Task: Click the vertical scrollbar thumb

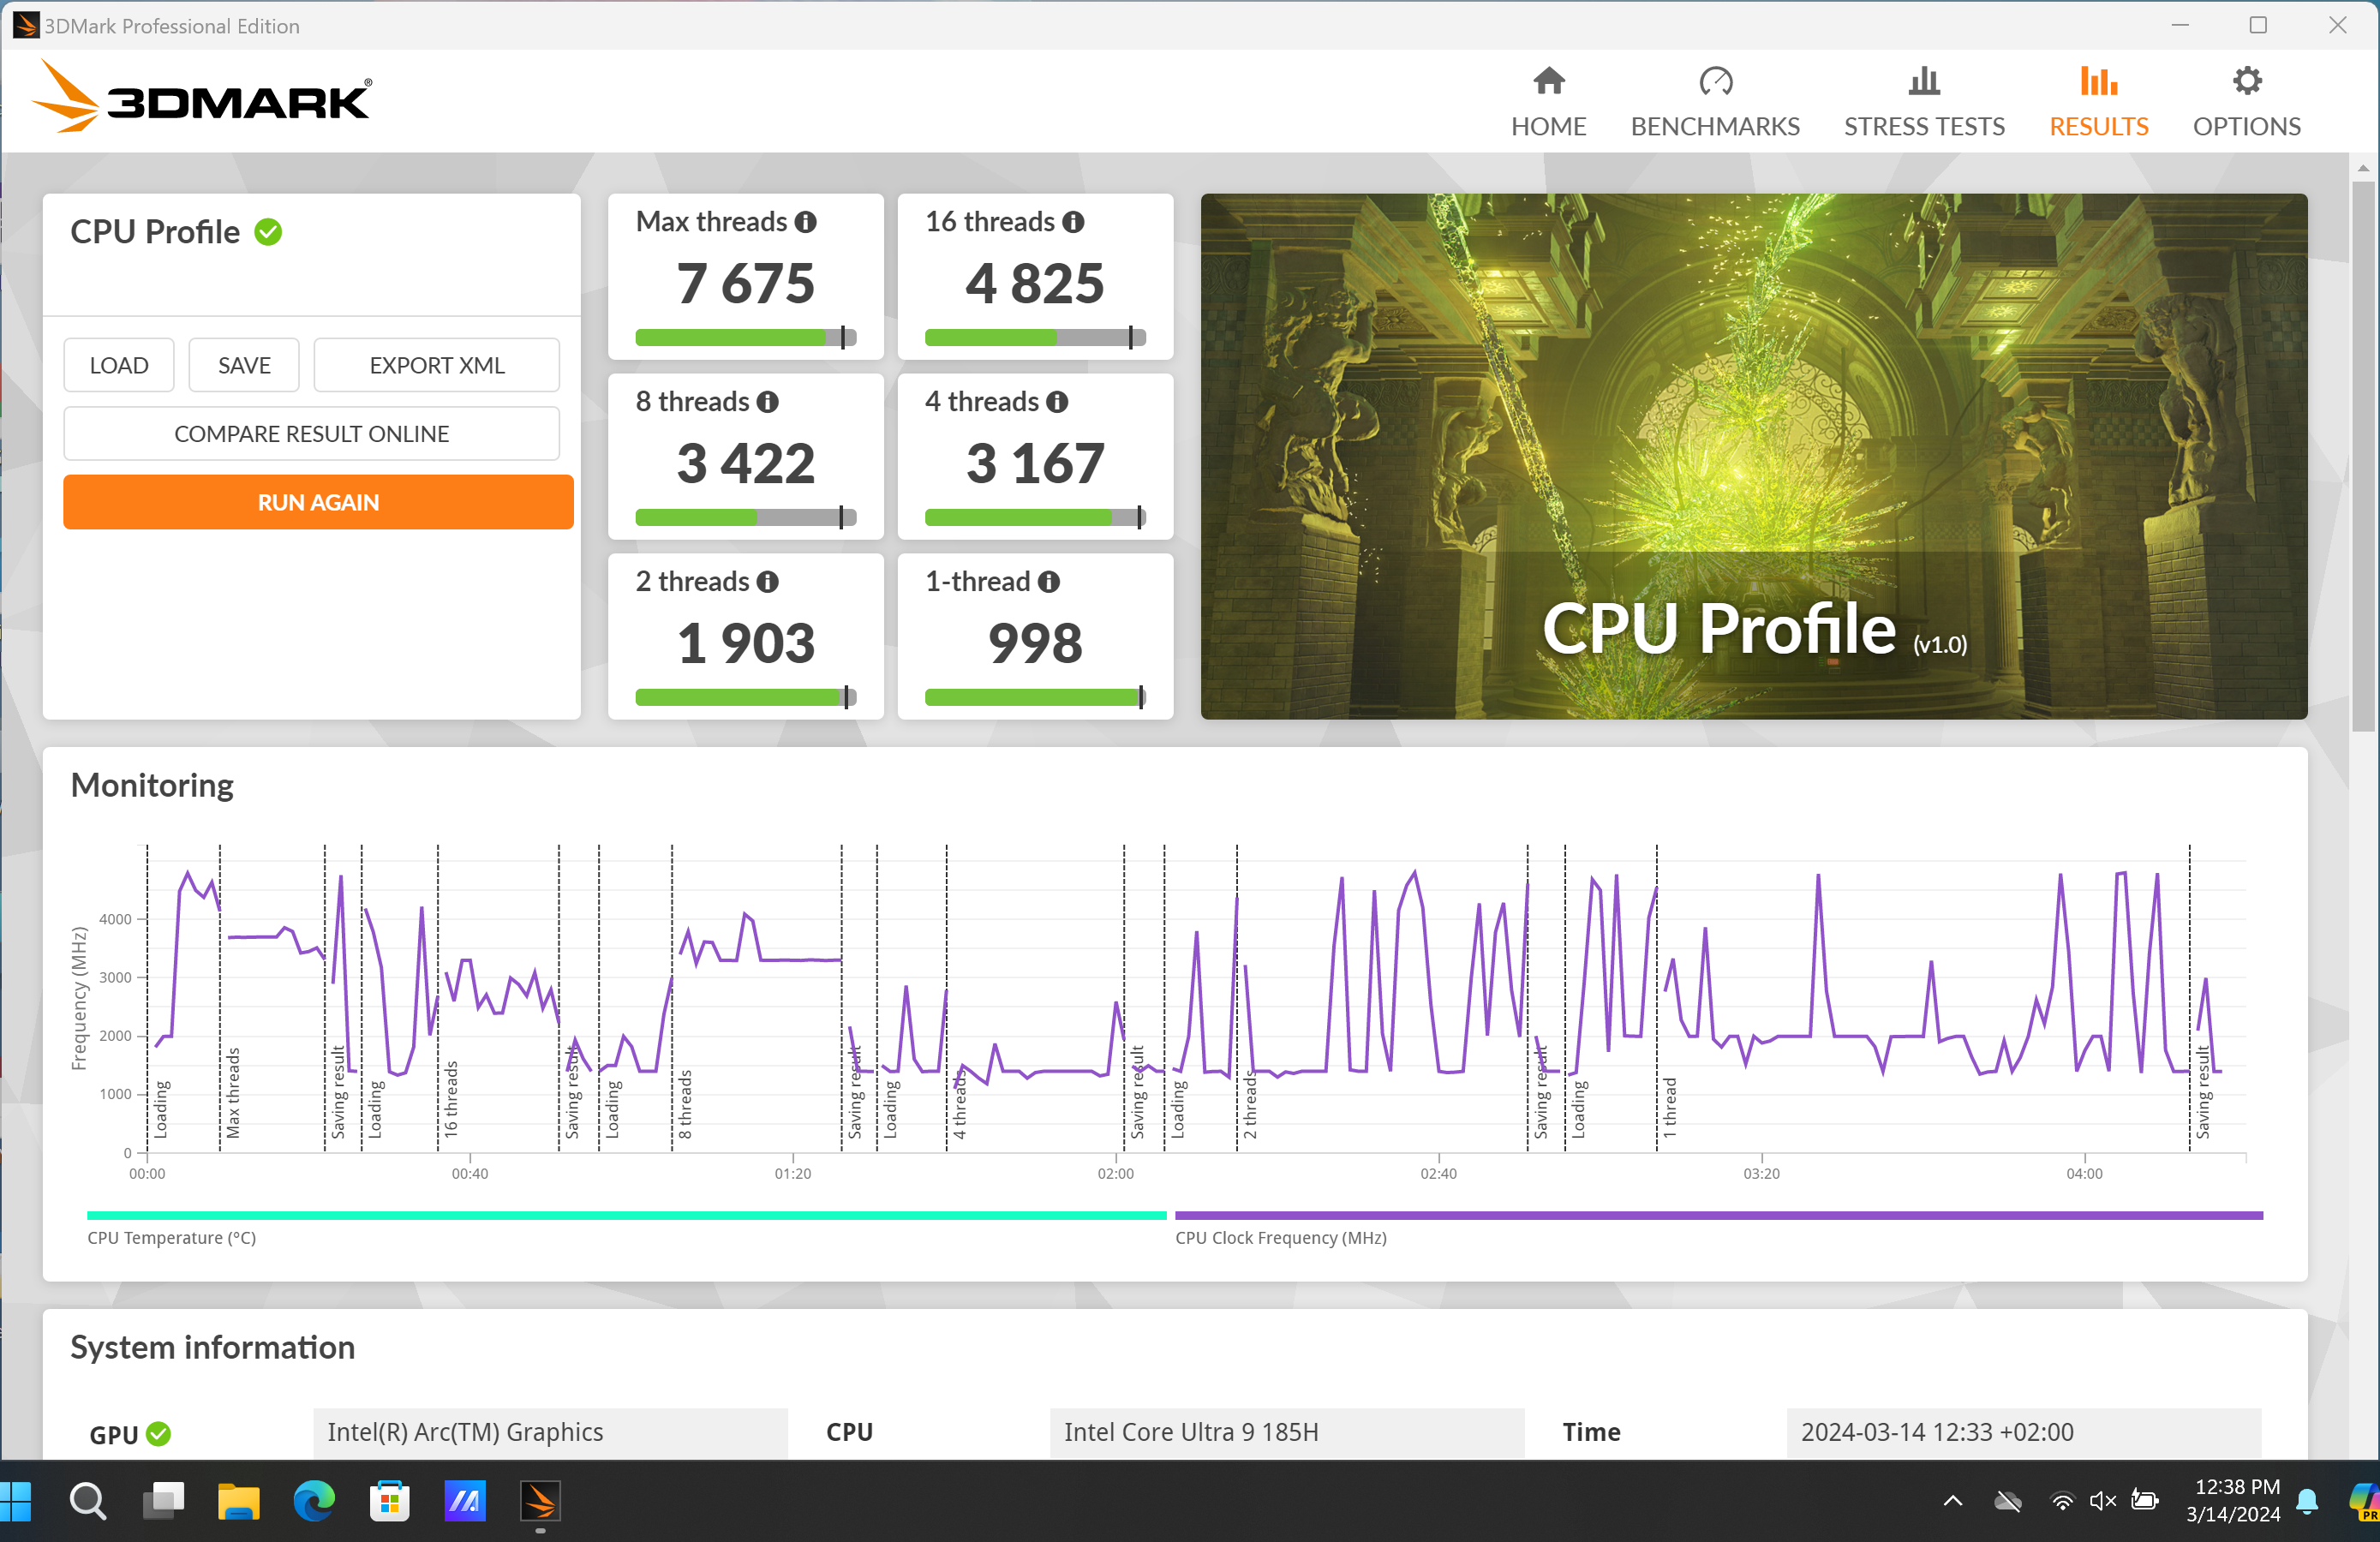Action: 2363,455
